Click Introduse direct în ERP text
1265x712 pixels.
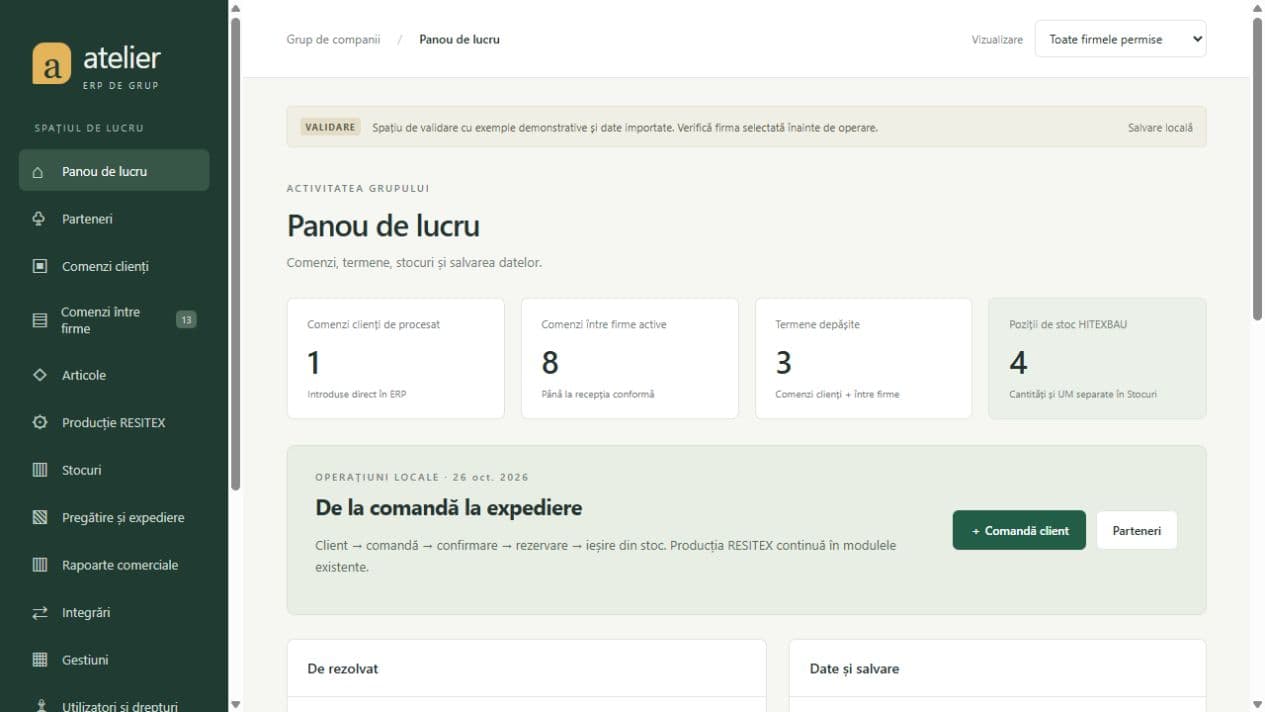[x=357, y=394]
